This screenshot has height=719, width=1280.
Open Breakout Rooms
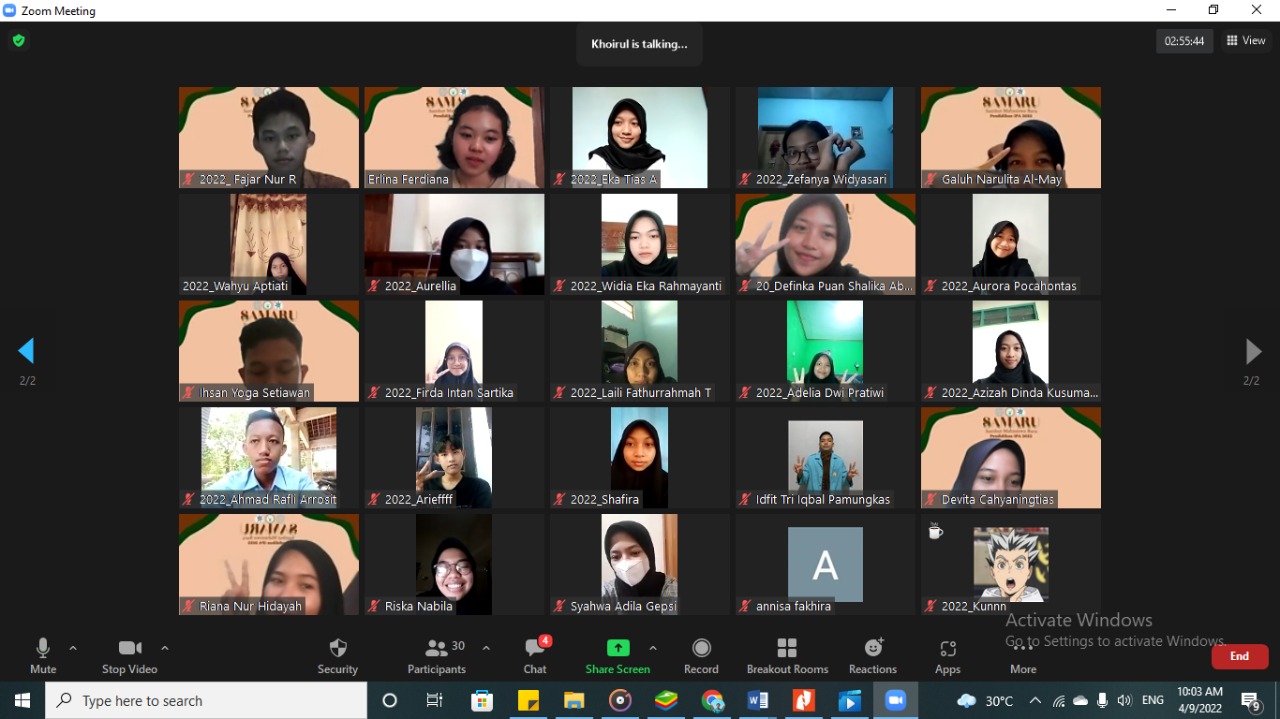click(787, 655)
